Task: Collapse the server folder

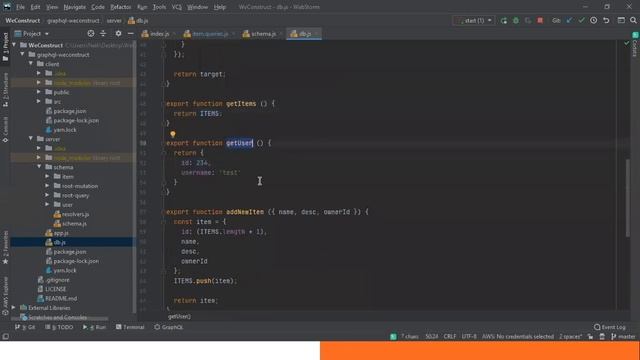Action: (x=31, y=139)
